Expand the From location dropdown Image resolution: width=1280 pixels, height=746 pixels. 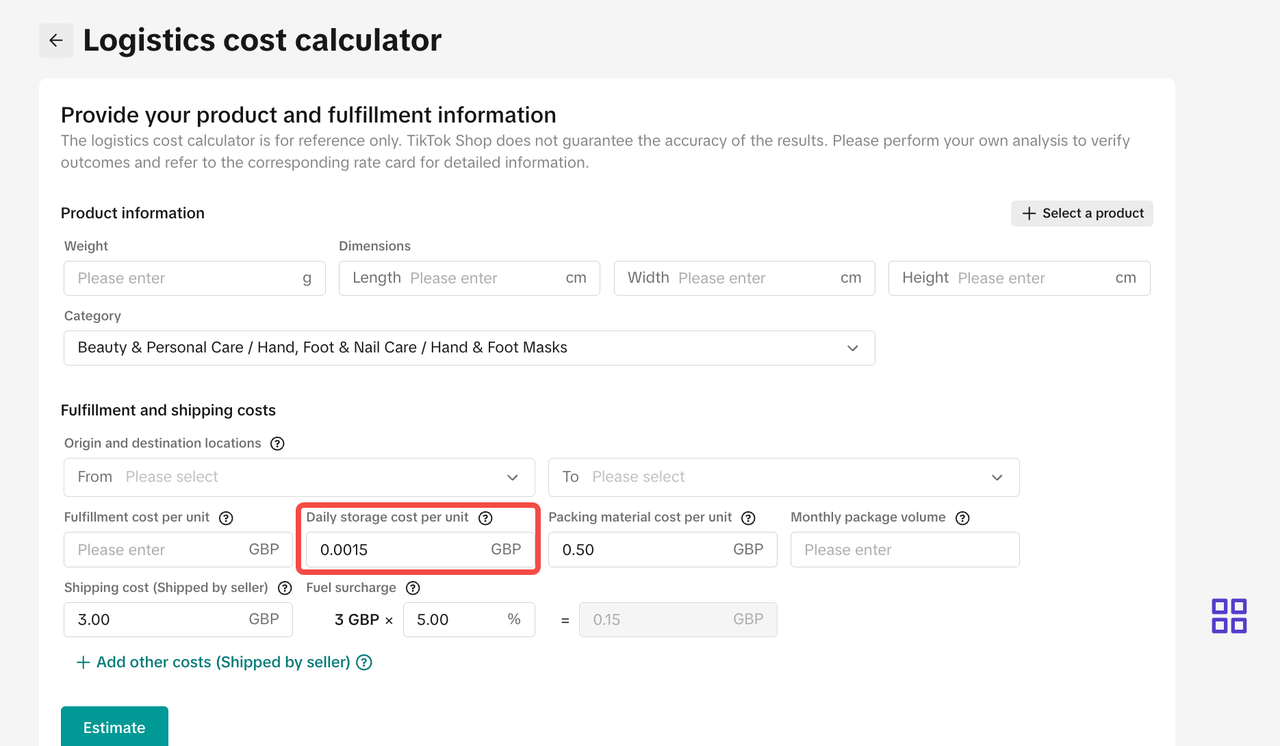[299, 477]
